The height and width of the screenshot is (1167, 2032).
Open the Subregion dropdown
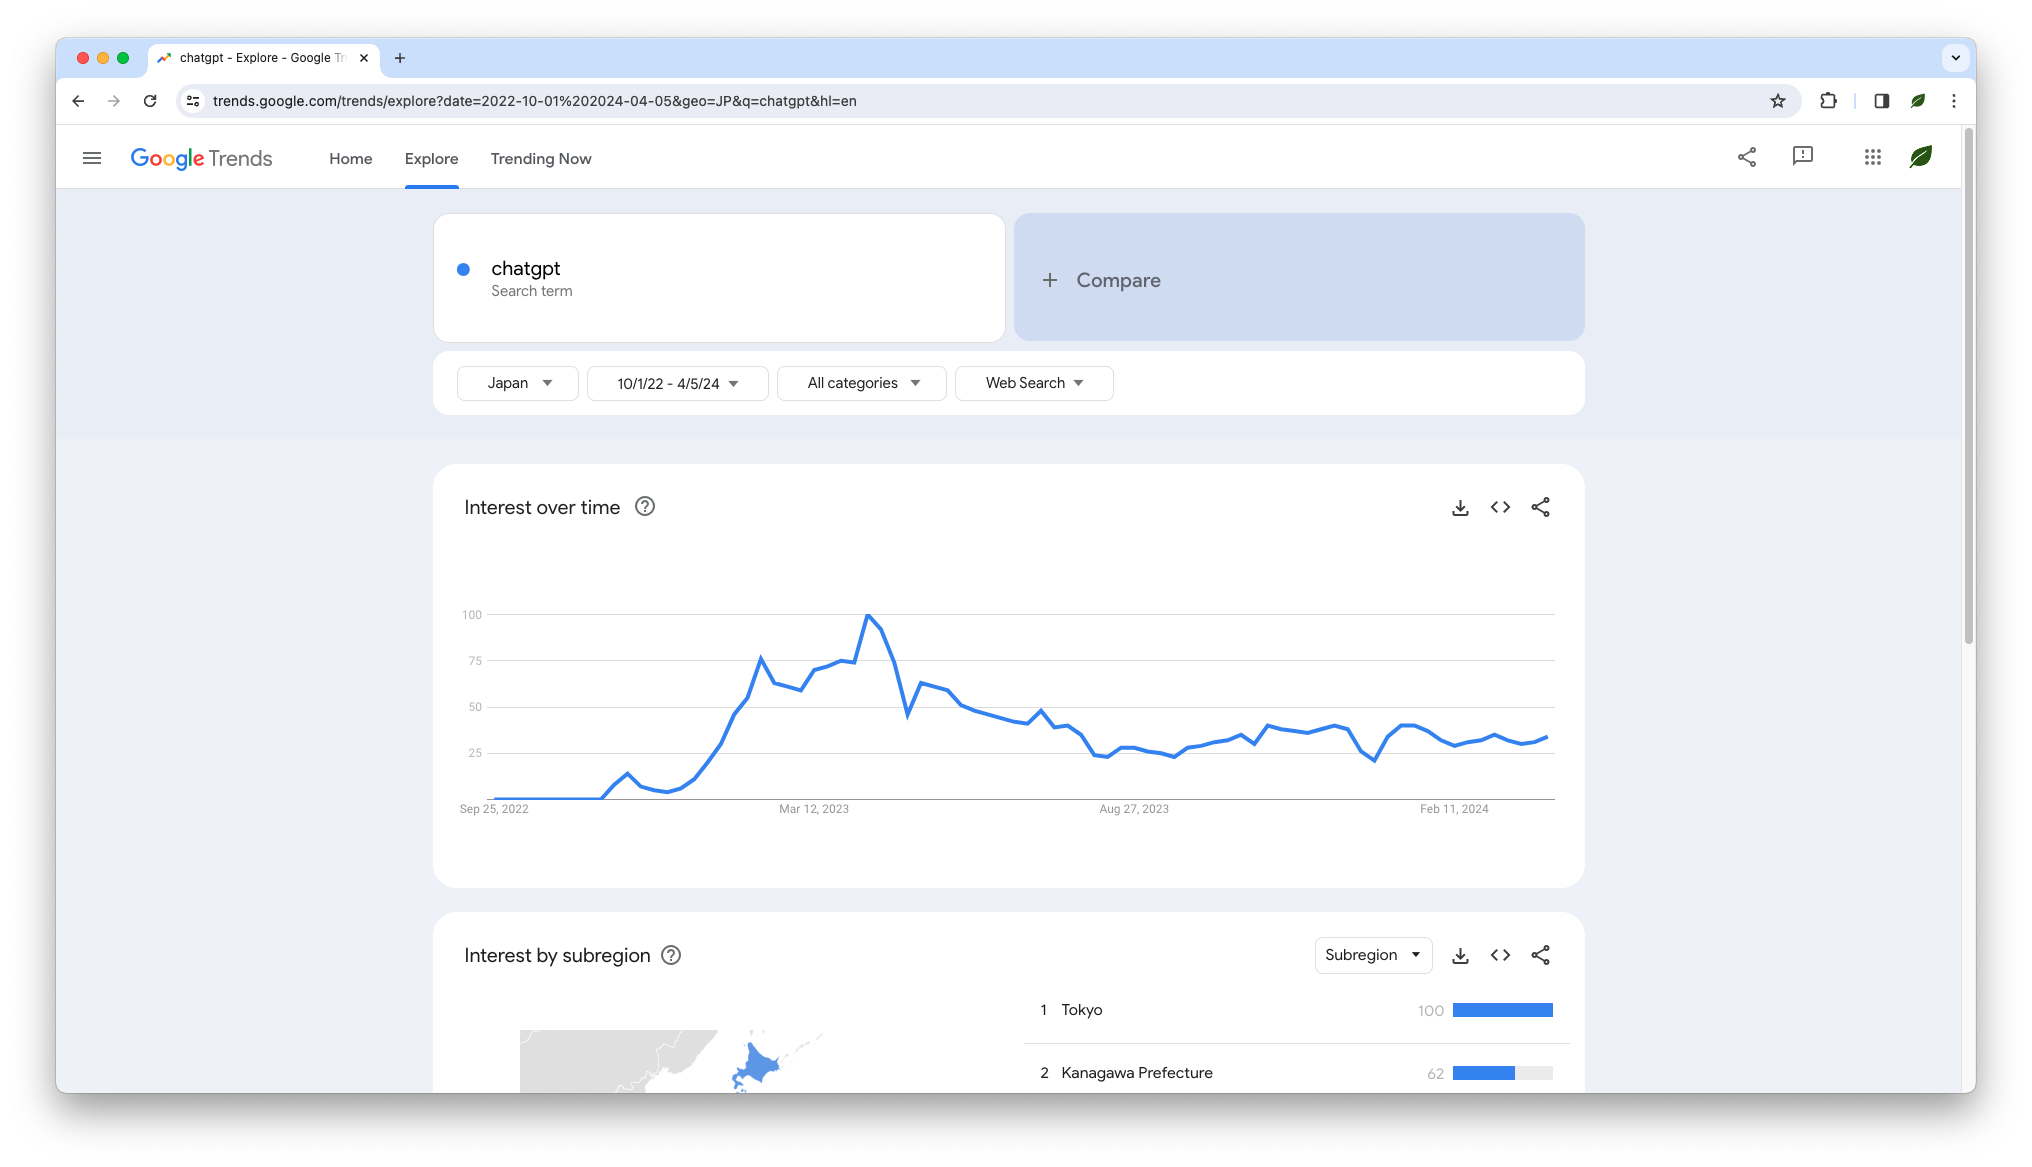coord(1373,955)
